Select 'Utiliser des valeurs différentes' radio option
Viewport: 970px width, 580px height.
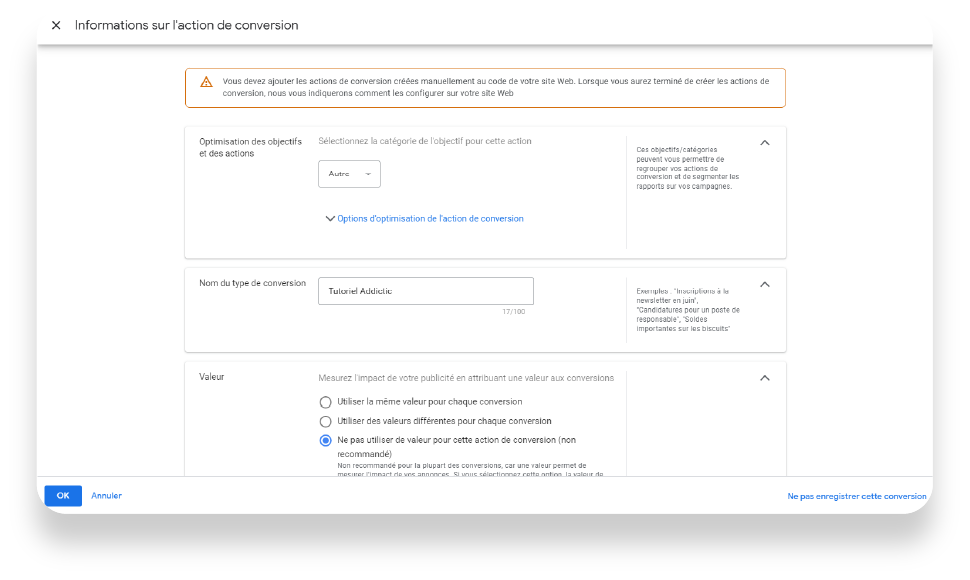click(325, 421)
